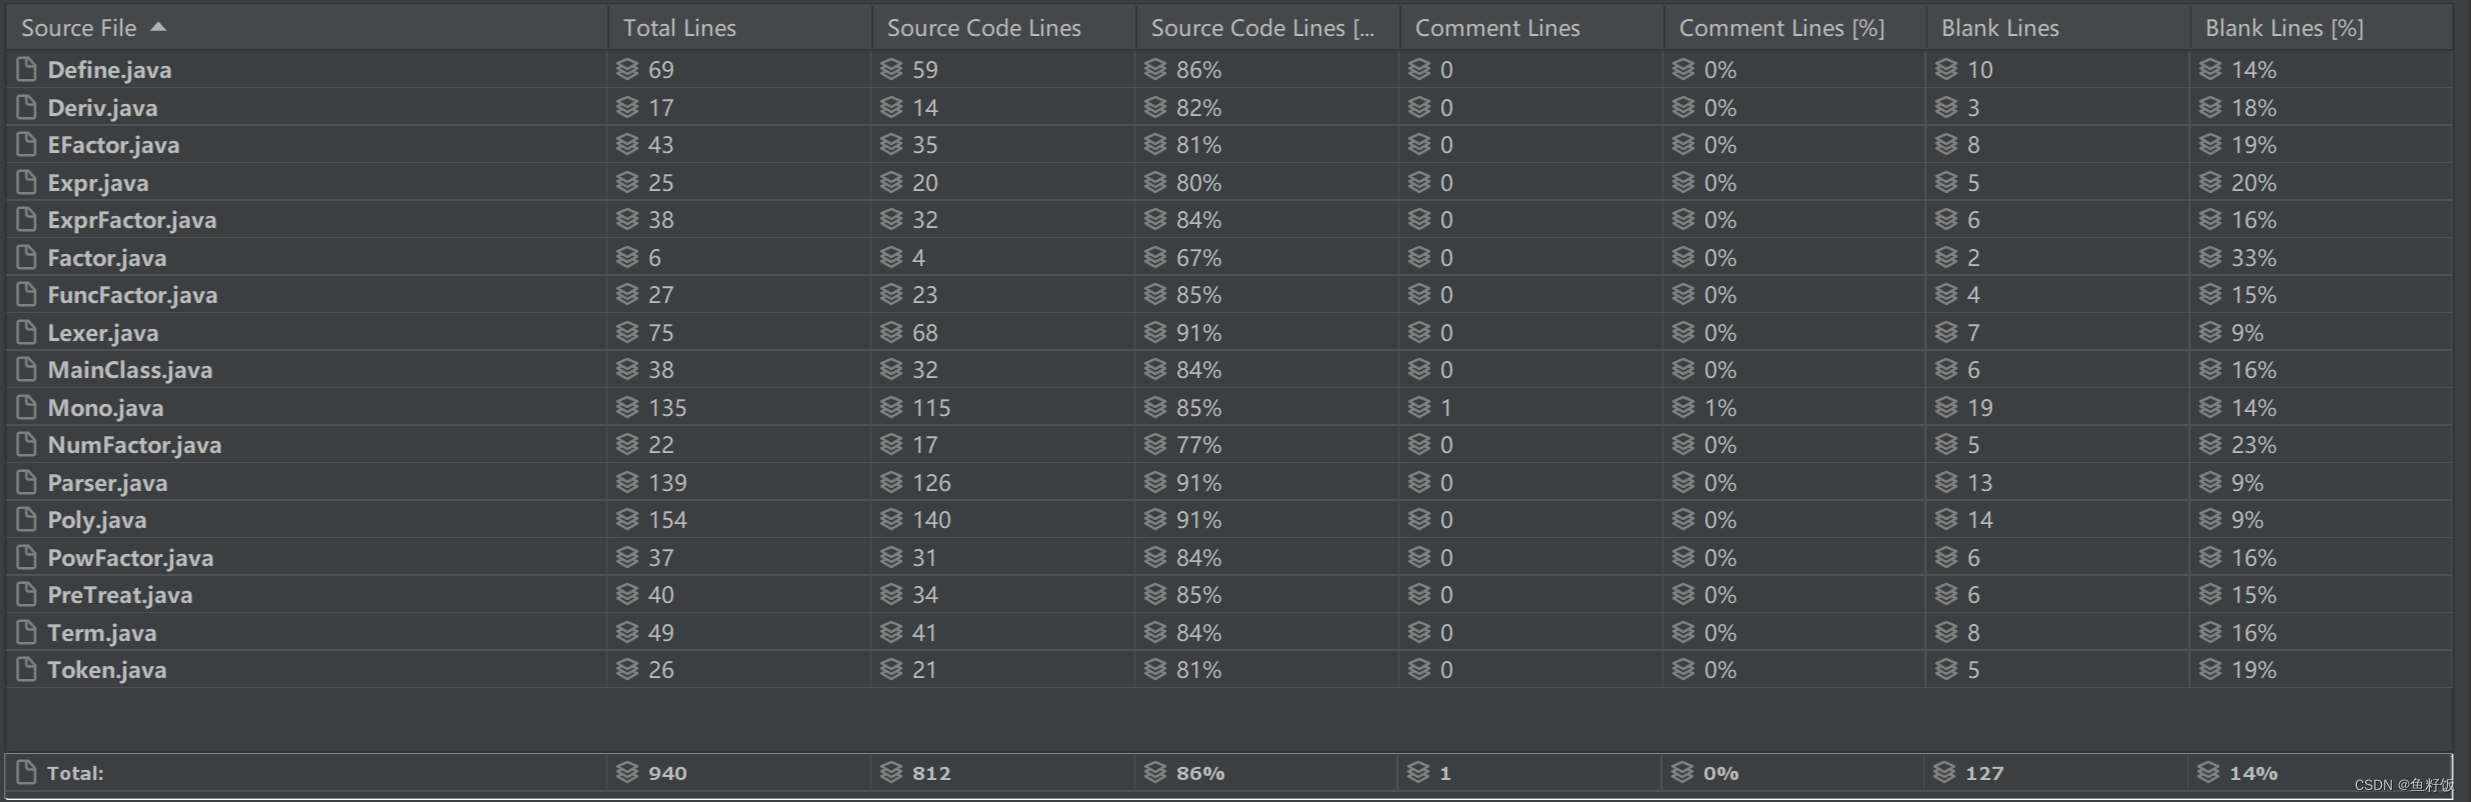Image resolution: width=2471 pixels, height=802 pixels.
Task: Sort by Comment Lines column header
Action: [x=1532, y=28]
